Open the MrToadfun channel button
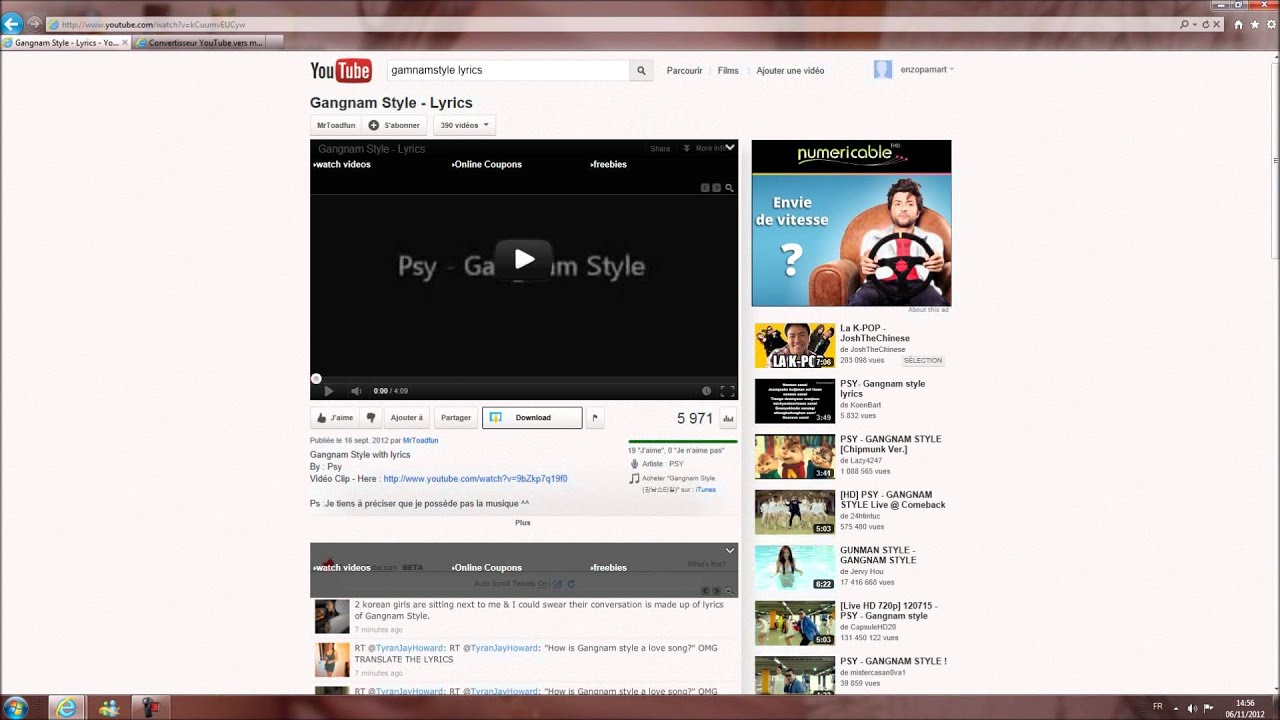 pyautogui.click(x=336, y=125)
